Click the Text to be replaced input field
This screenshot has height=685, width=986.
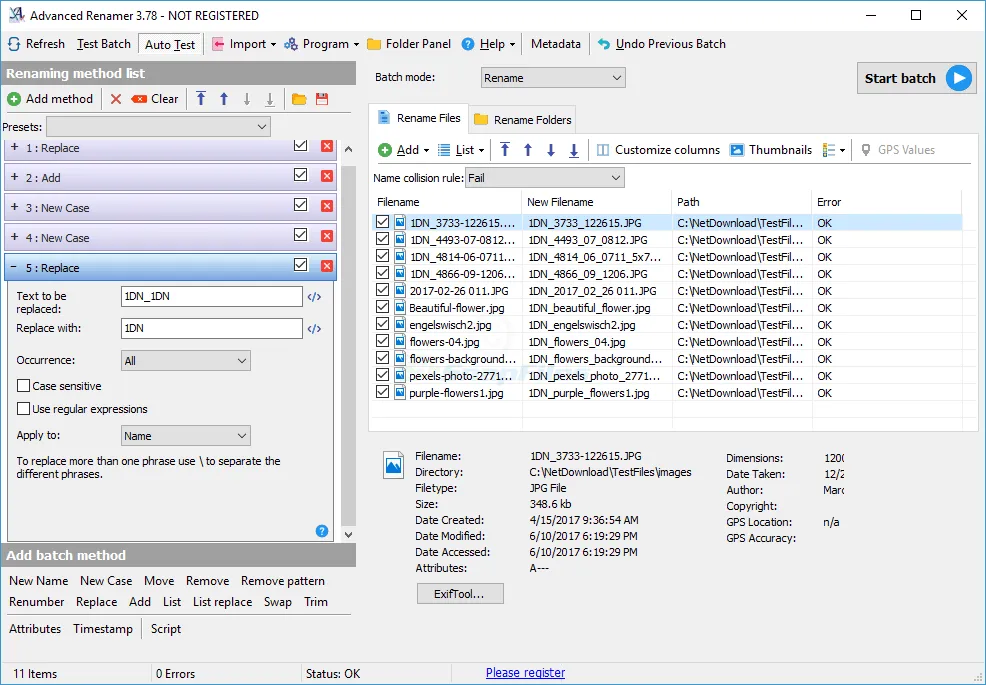click(212, 296)
